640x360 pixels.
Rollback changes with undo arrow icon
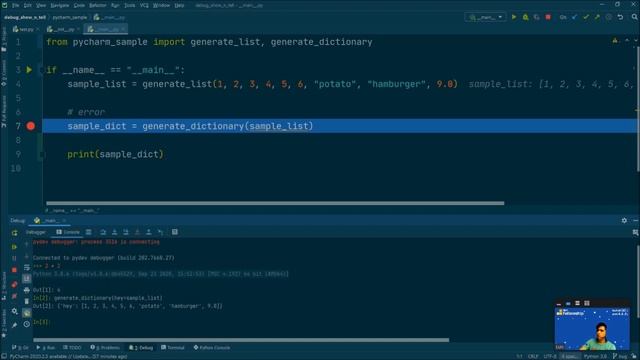[x=620, y=17]
